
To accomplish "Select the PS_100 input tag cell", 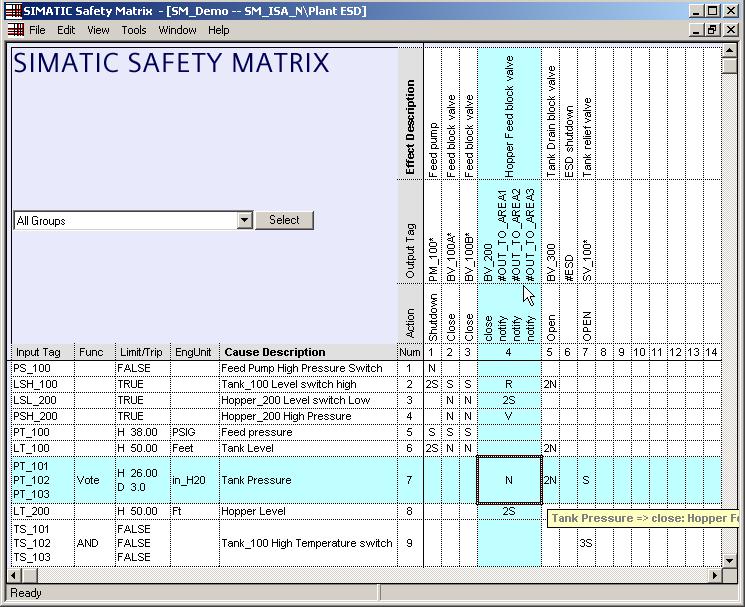I will 42,368.
